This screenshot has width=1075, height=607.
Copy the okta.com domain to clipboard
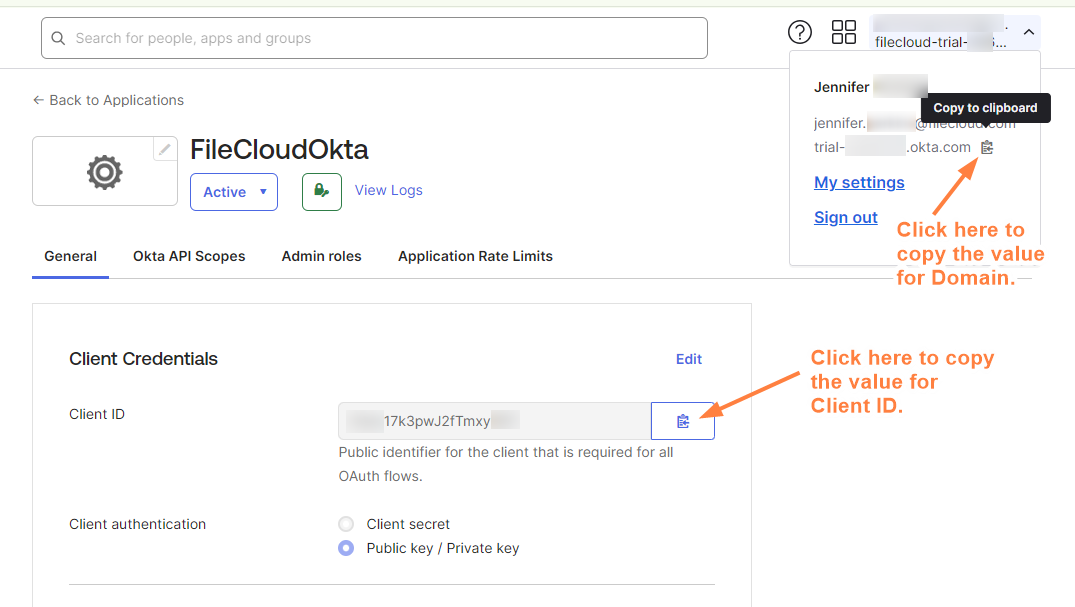pyautogui.click(x=987, y=148)
